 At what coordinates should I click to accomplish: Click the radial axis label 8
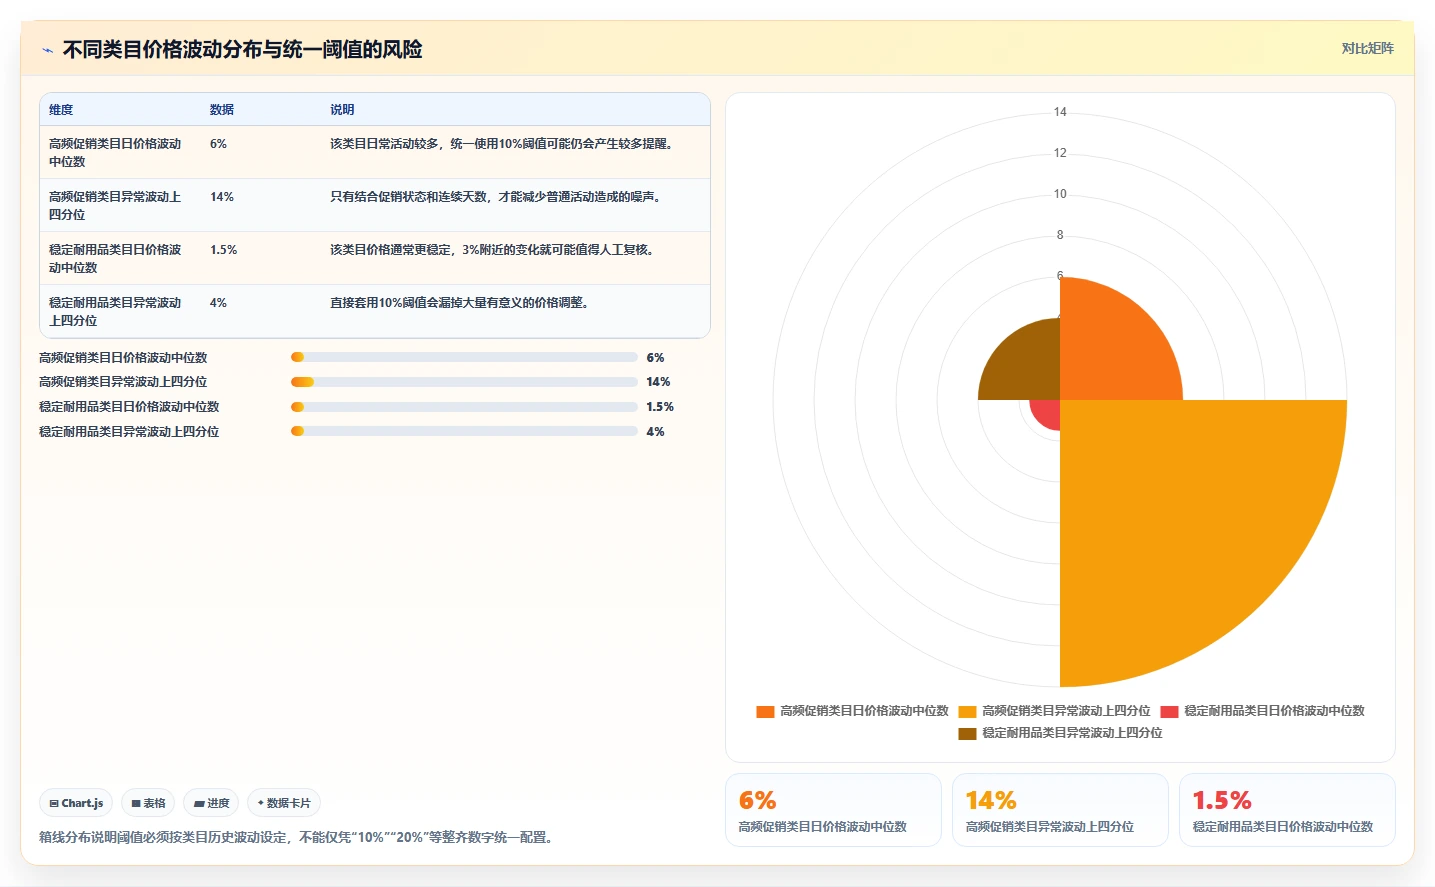pos(1060,235)
